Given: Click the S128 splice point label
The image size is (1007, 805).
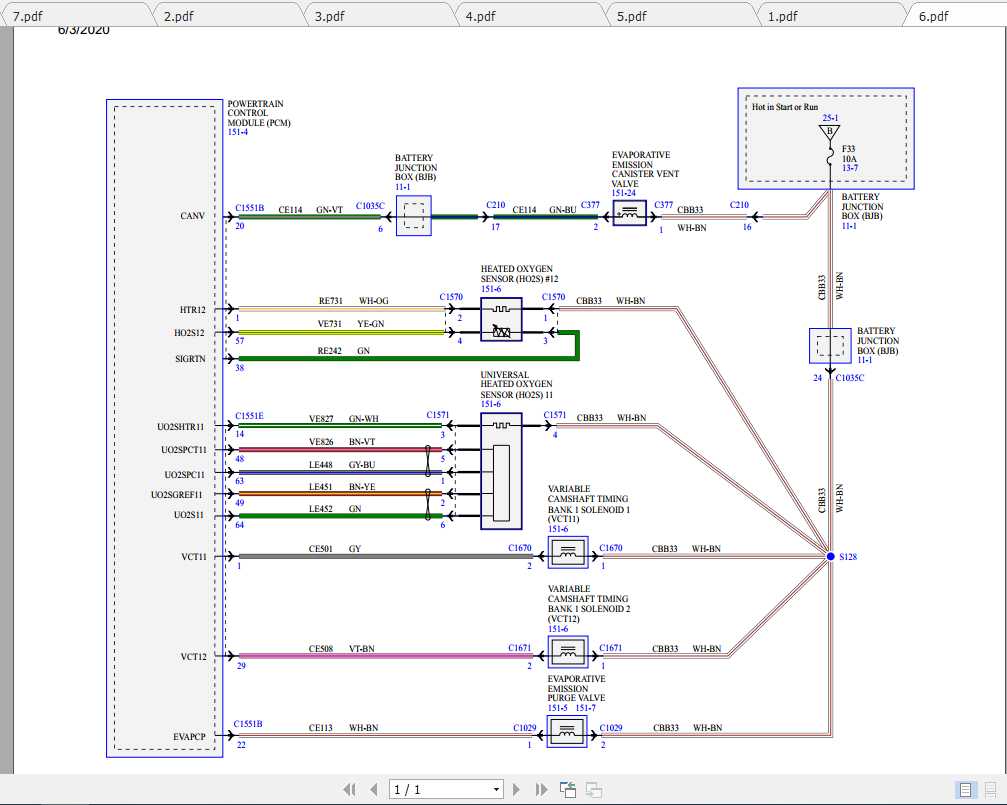Looking at the screenshot, I should [x=848, y=556].
